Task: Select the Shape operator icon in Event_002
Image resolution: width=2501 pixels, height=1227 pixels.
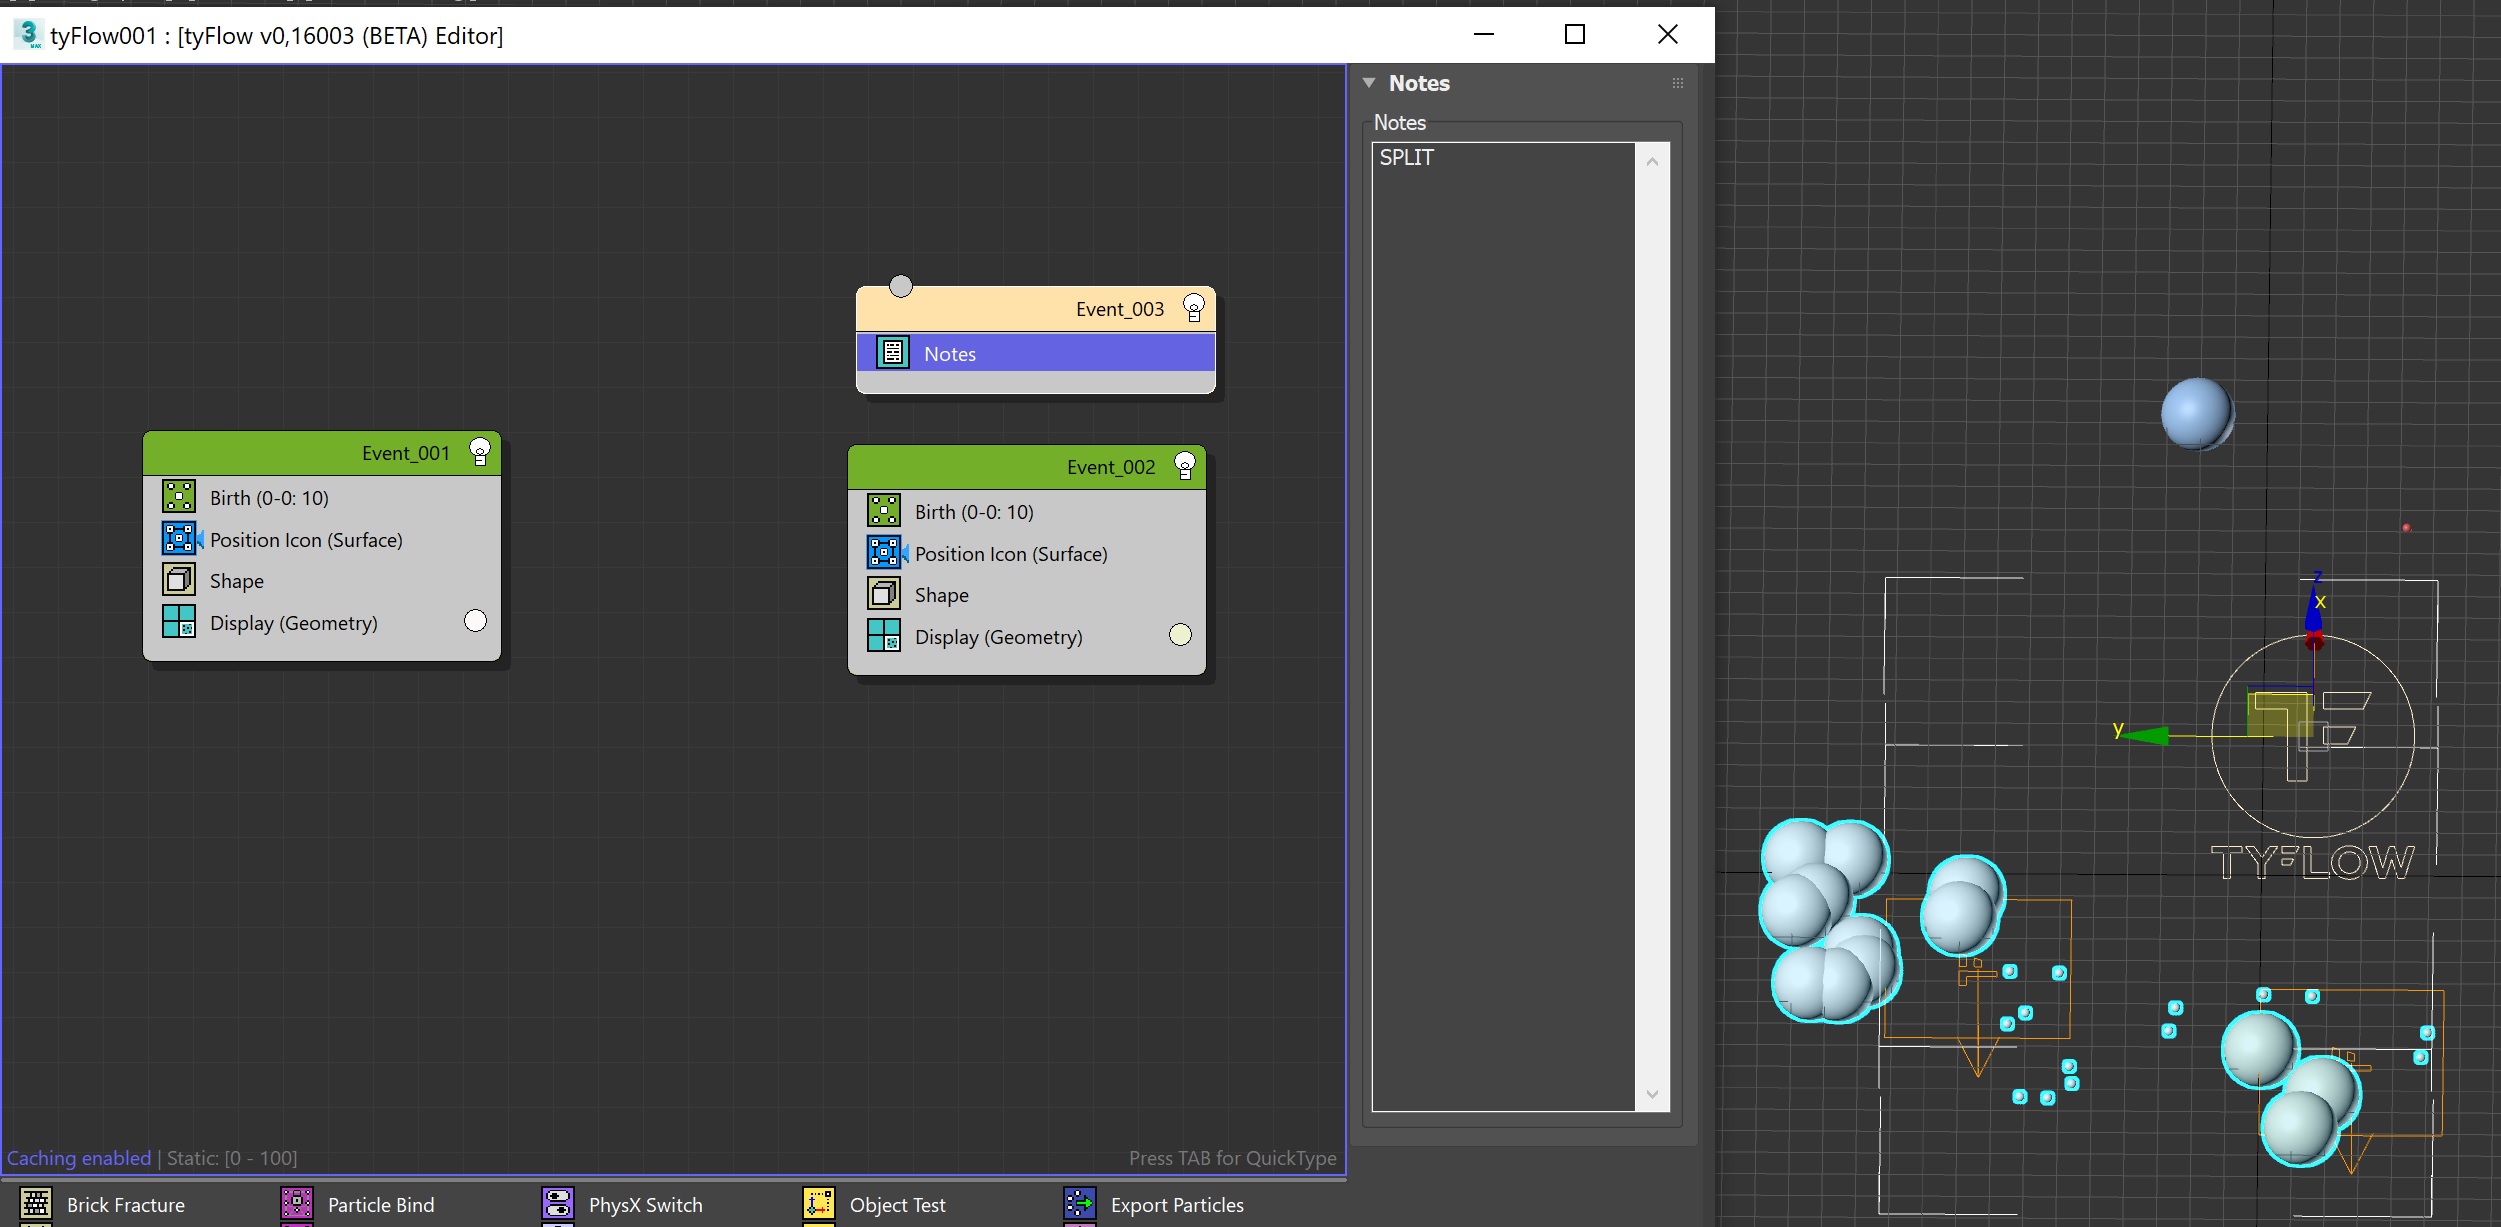Action: coord(884,594)
